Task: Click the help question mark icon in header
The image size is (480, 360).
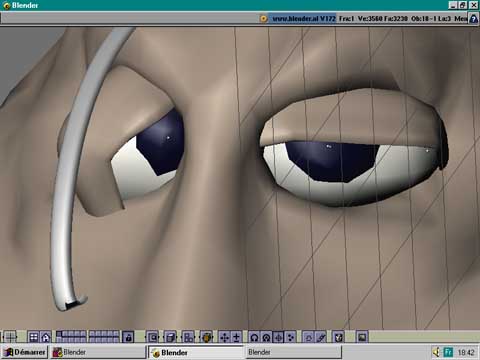Action: point(473,19)
